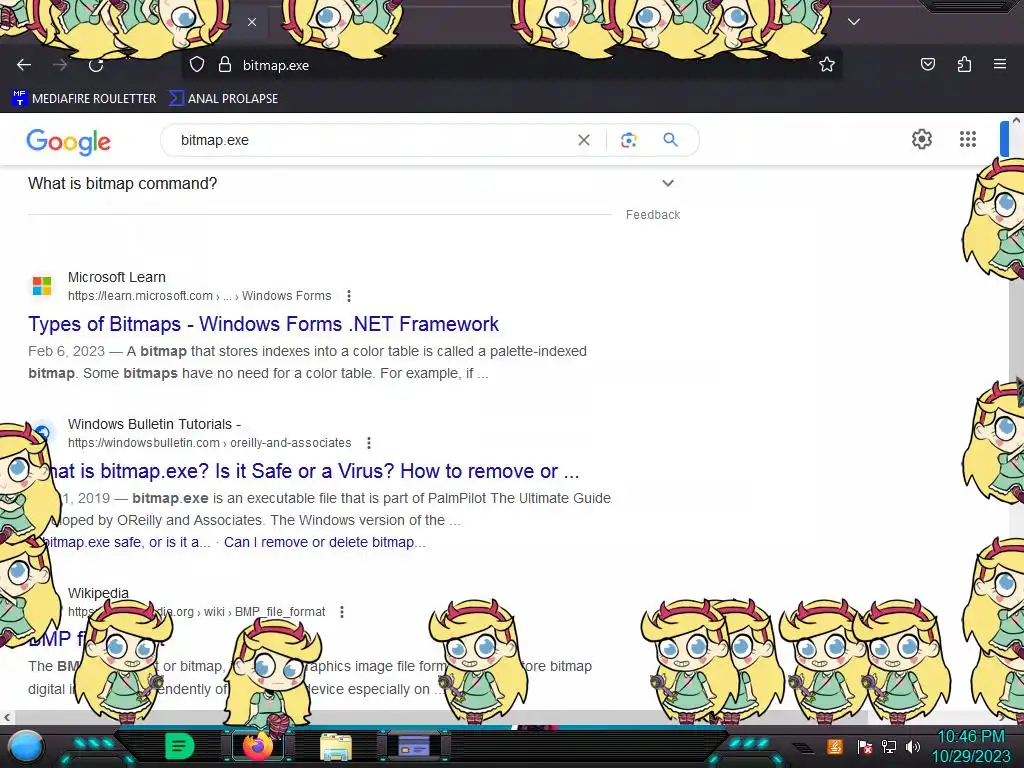The width and height of the screenshot is (1024, 768).
Task: Open the Extensions puzzle icon
Action: click(964, 64)
